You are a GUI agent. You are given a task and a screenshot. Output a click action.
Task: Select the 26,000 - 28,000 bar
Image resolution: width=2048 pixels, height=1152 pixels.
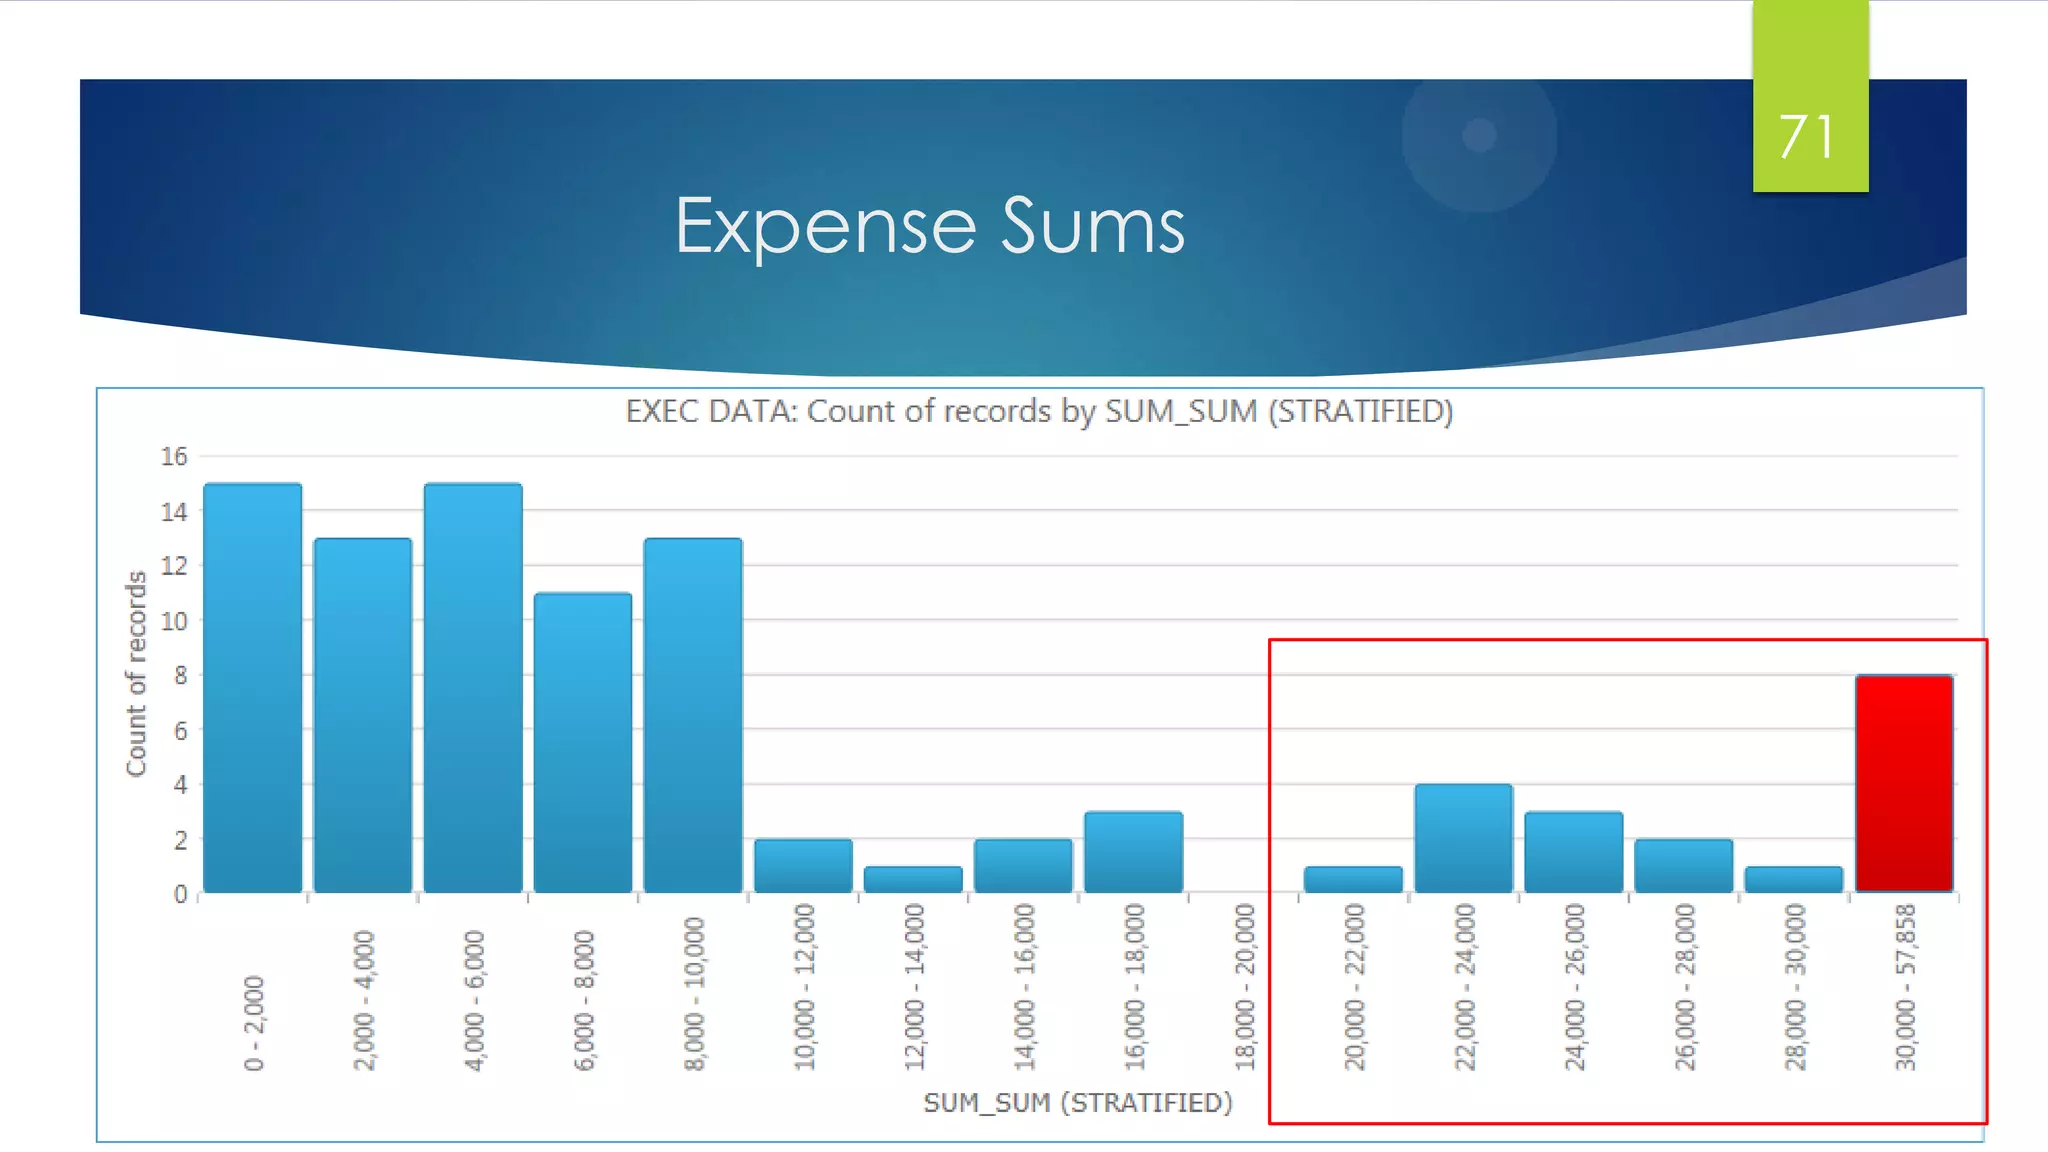(x=1683, y=866)
